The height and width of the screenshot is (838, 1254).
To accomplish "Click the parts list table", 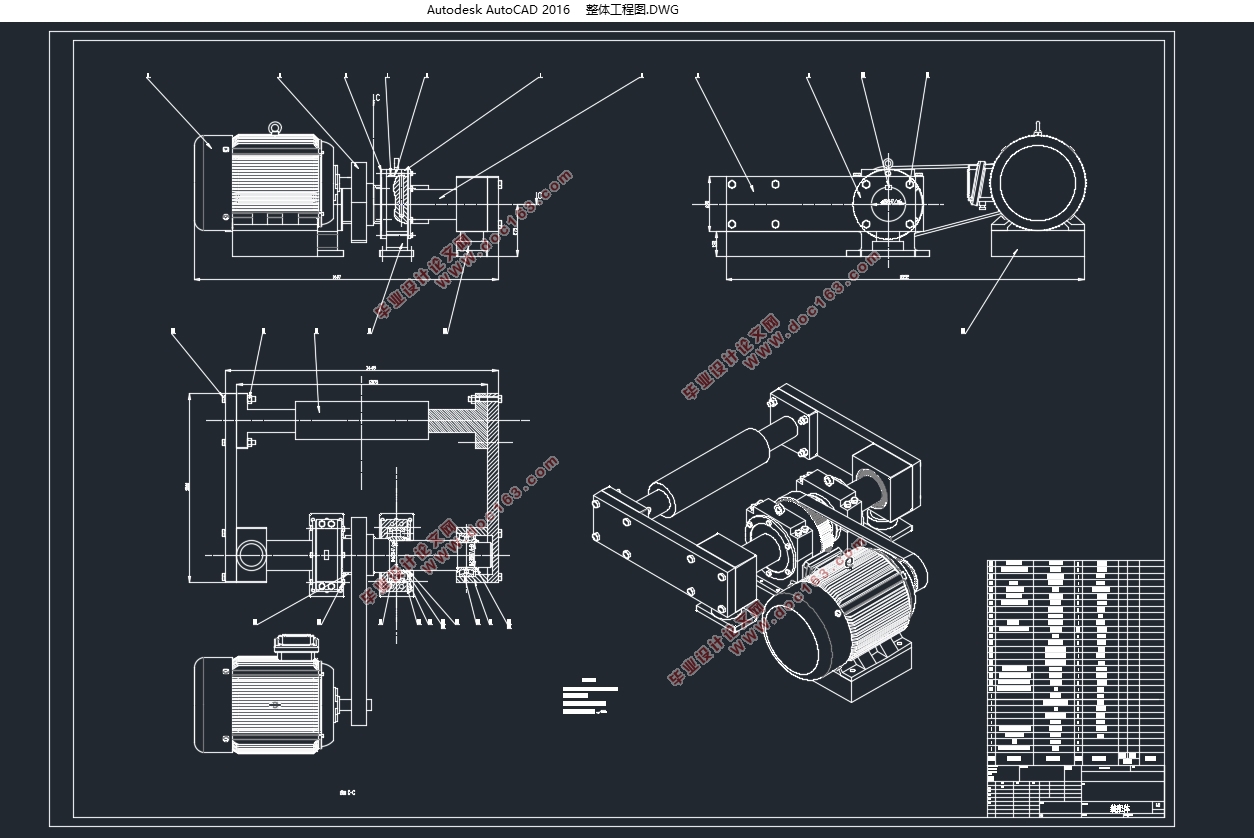I will tap(1076, 662).
